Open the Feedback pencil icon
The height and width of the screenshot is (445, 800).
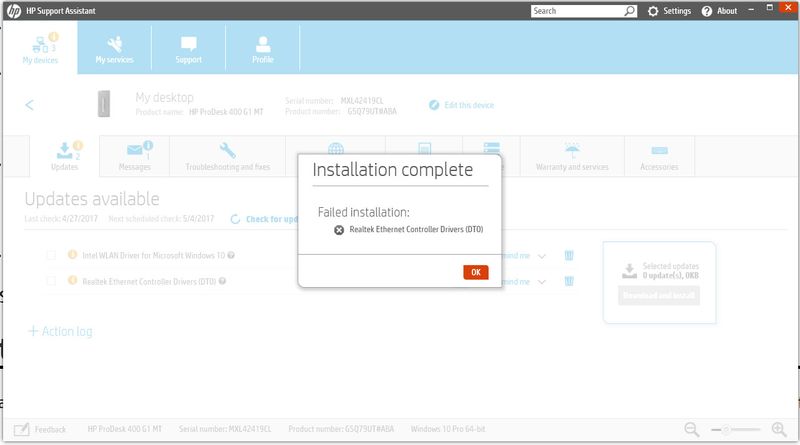(21, 429)
